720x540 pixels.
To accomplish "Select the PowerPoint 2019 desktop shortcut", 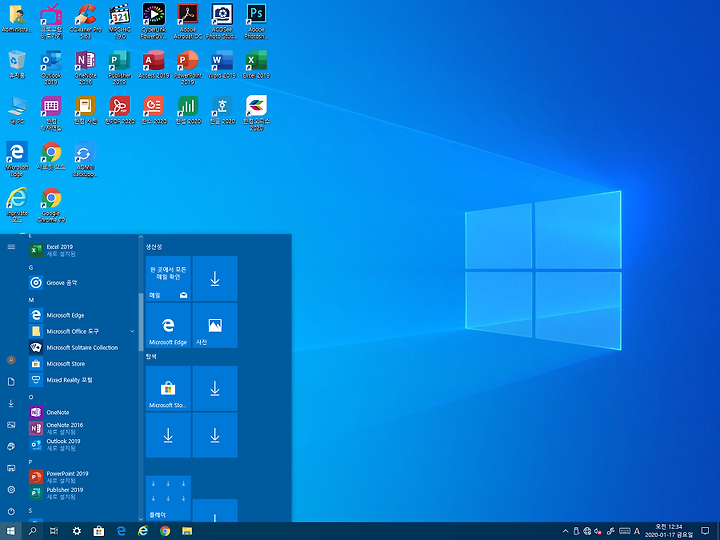I will click(x=188, y=68).
